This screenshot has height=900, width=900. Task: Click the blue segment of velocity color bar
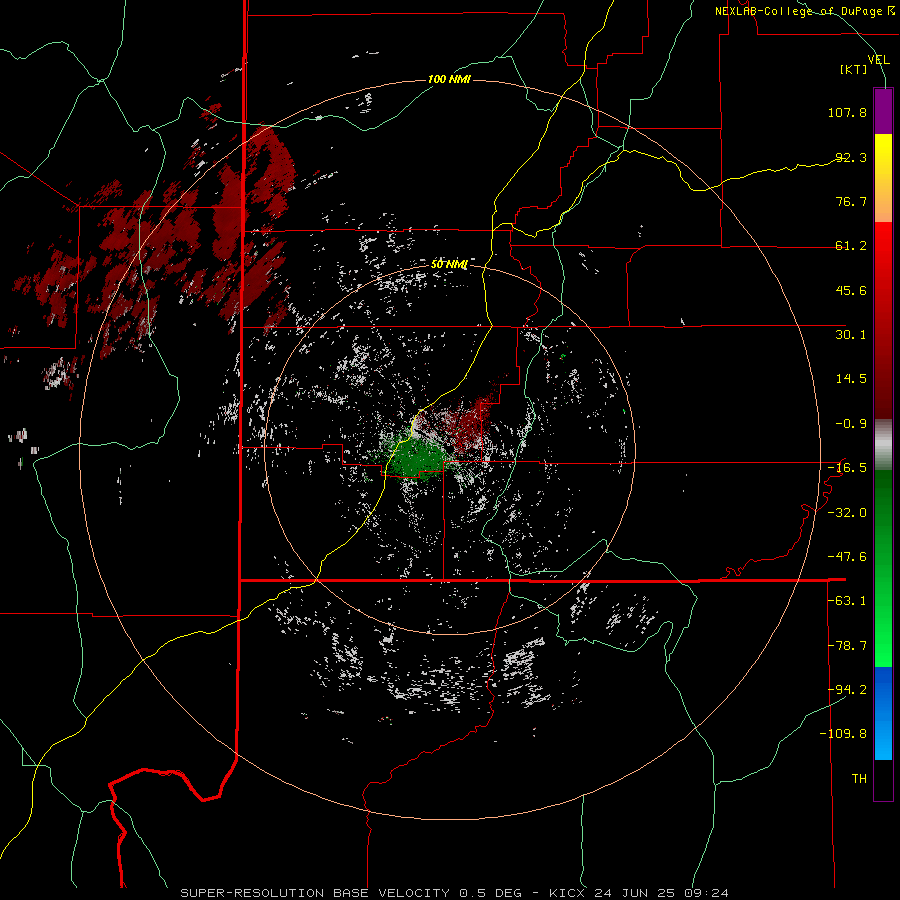pos(883,713)
